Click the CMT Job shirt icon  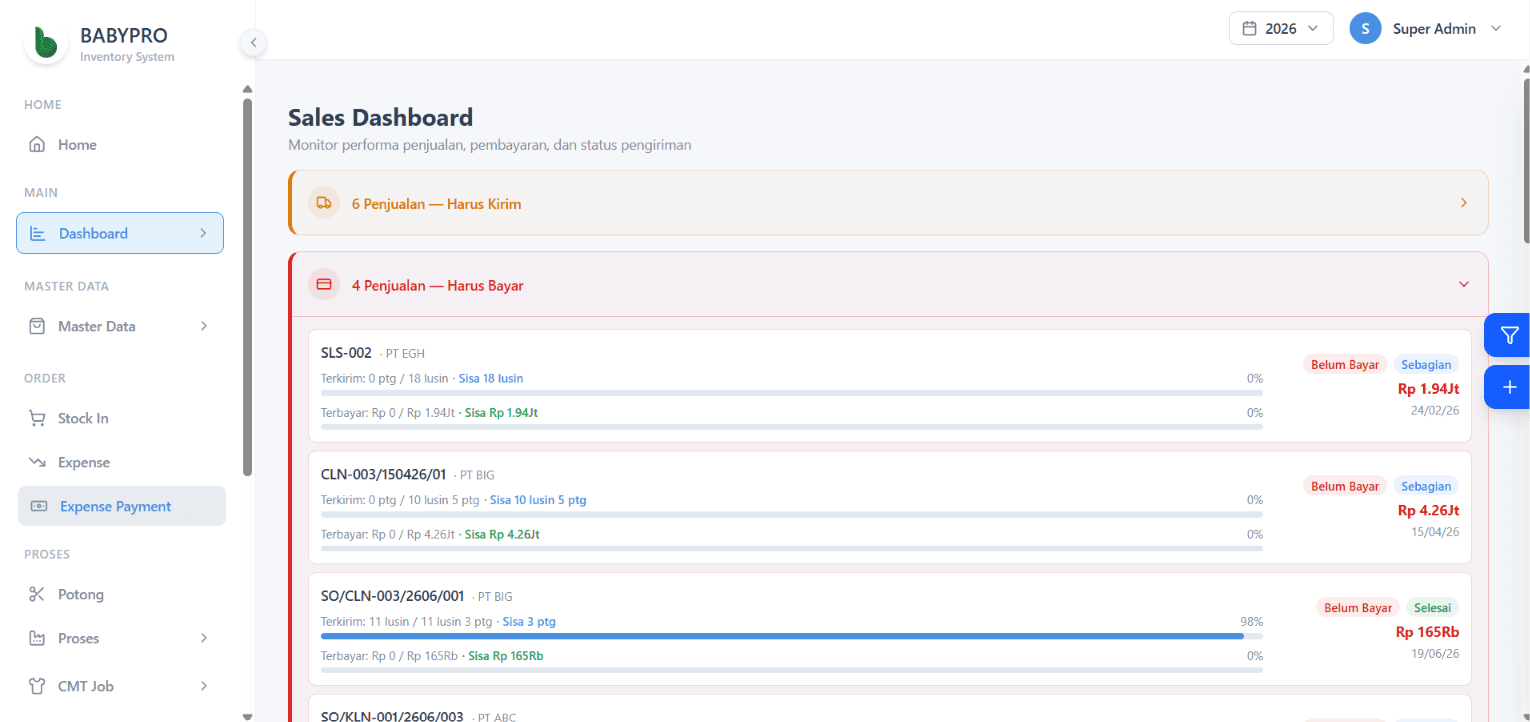(x=37, y=686)
